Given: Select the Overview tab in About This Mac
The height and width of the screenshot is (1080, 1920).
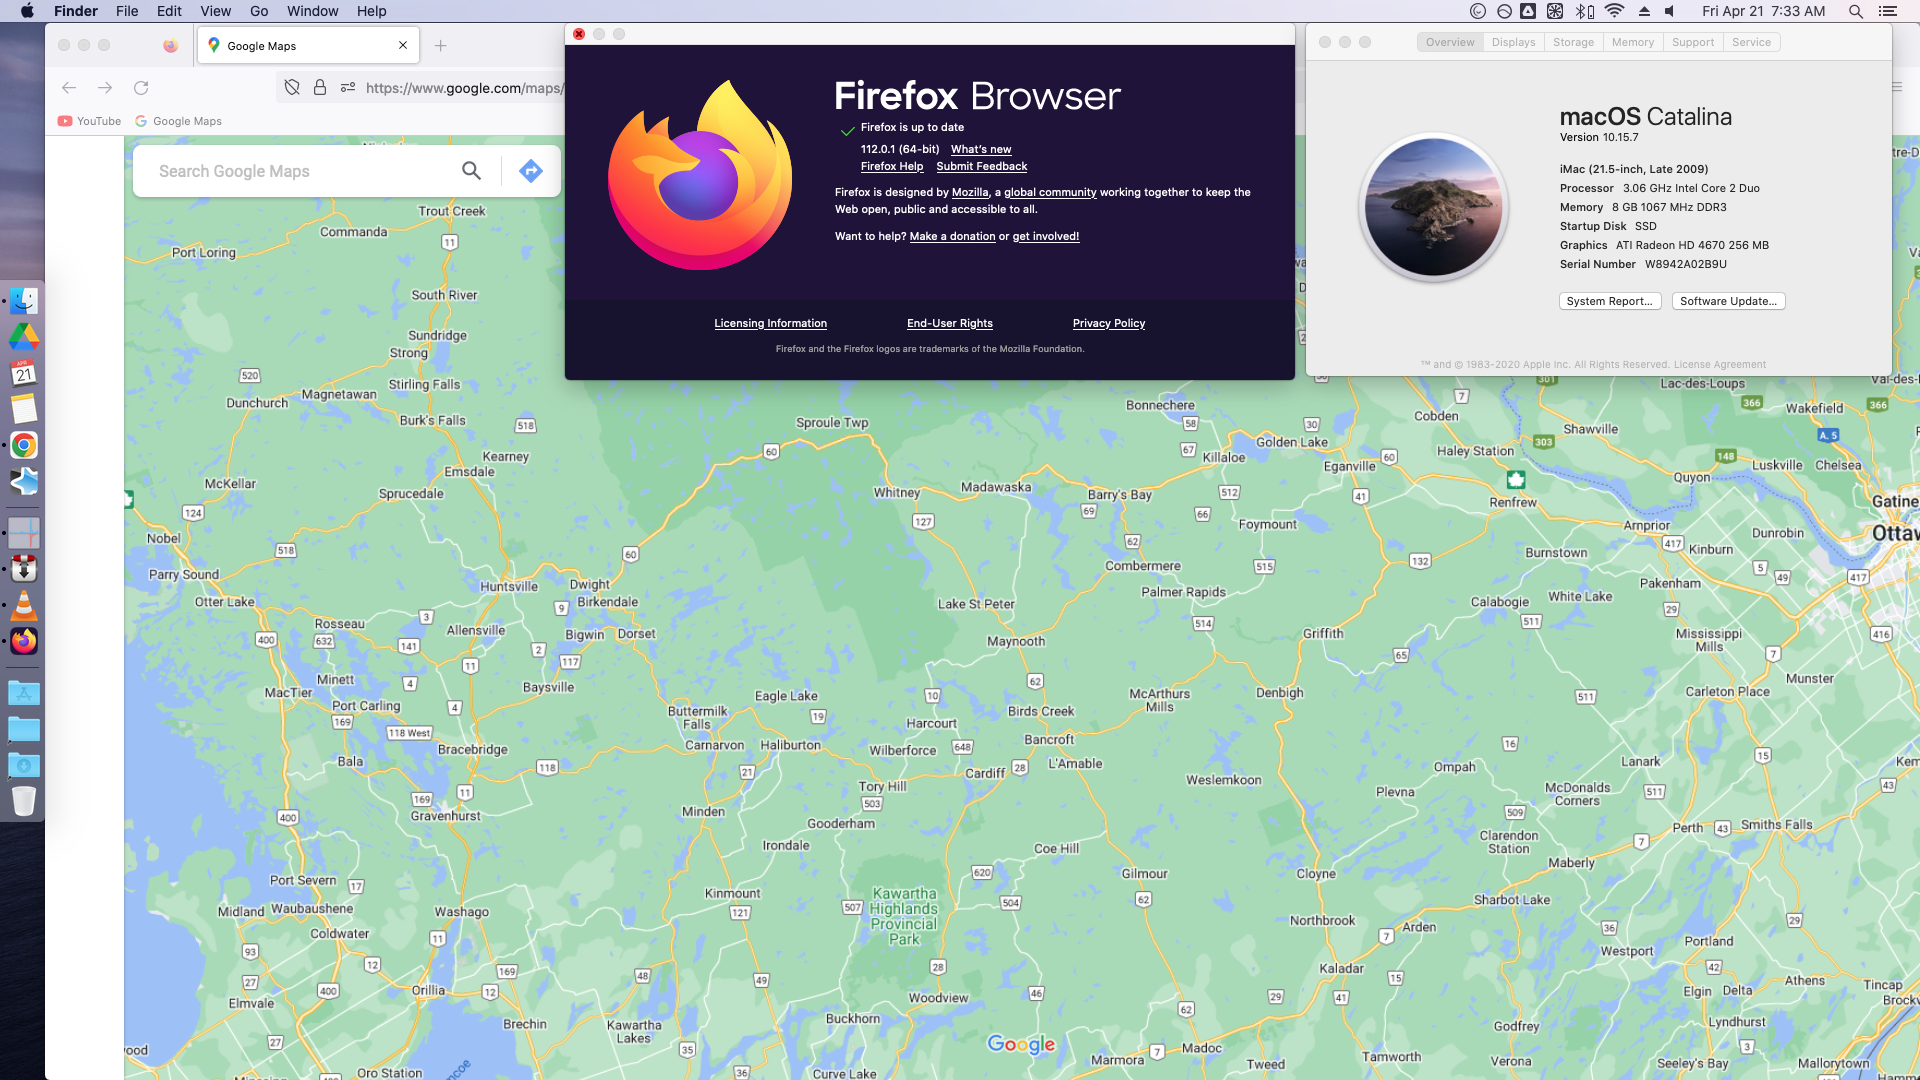Looking at the screenshot, I should [1450, 42].
